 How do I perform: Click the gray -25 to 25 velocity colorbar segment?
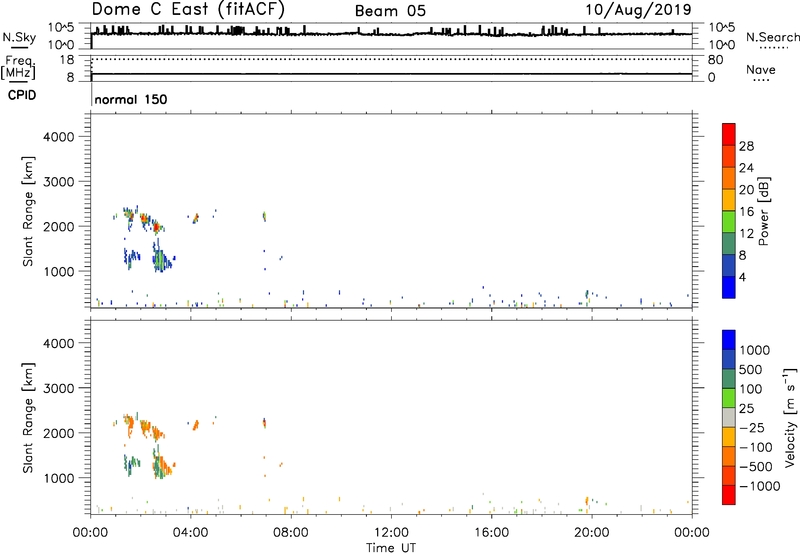tap(729, 417)
